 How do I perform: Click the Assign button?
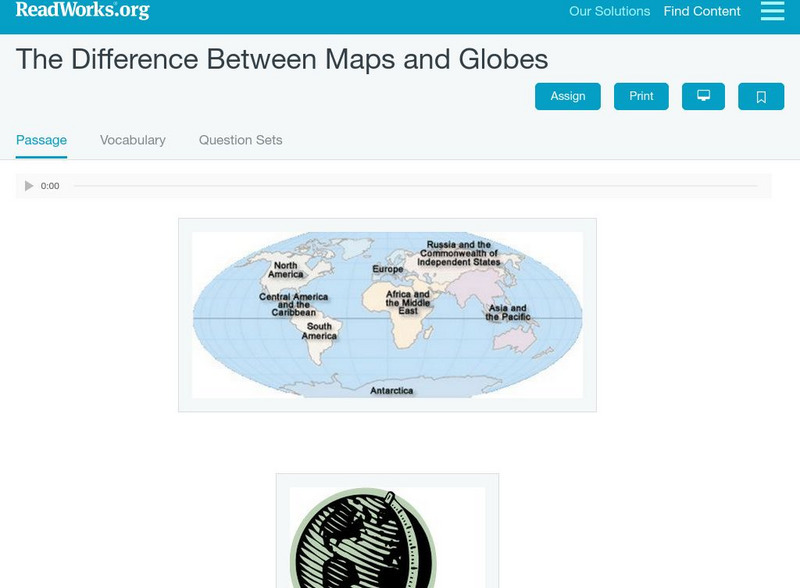coord(568,96)
